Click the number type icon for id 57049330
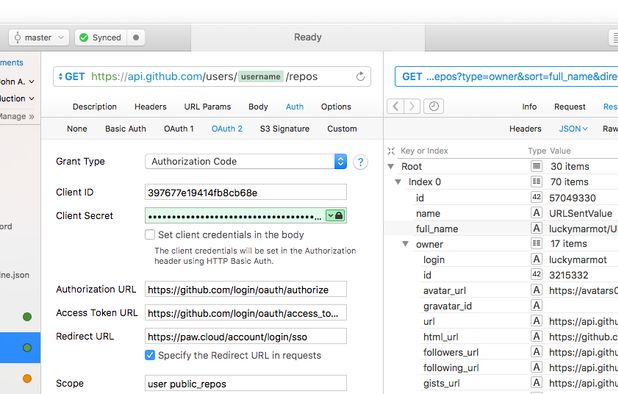 (536, 197)
